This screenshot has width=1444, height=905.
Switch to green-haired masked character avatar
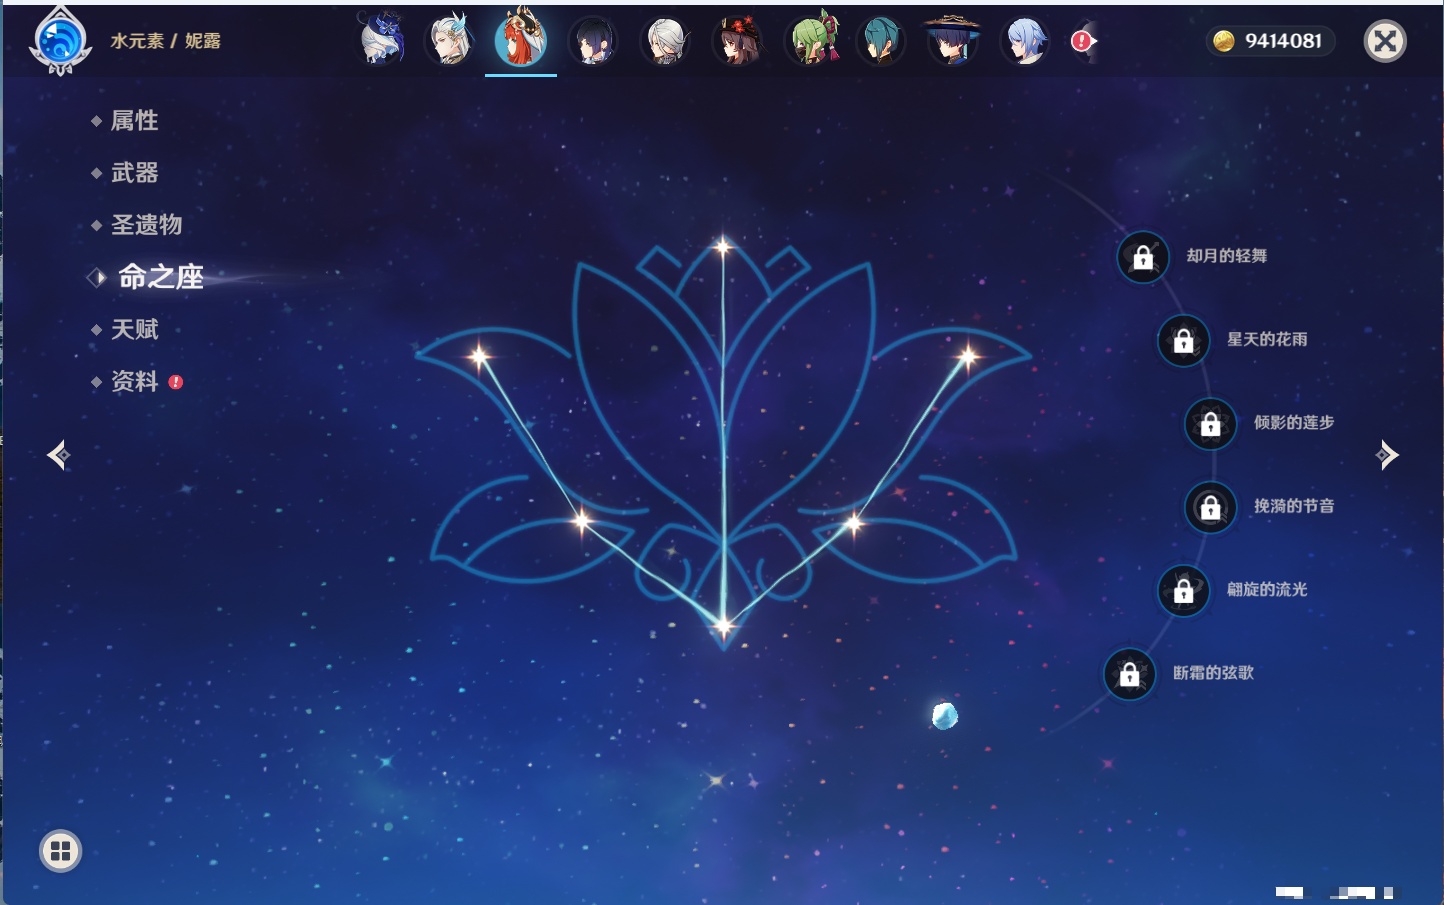coord(810,40)
